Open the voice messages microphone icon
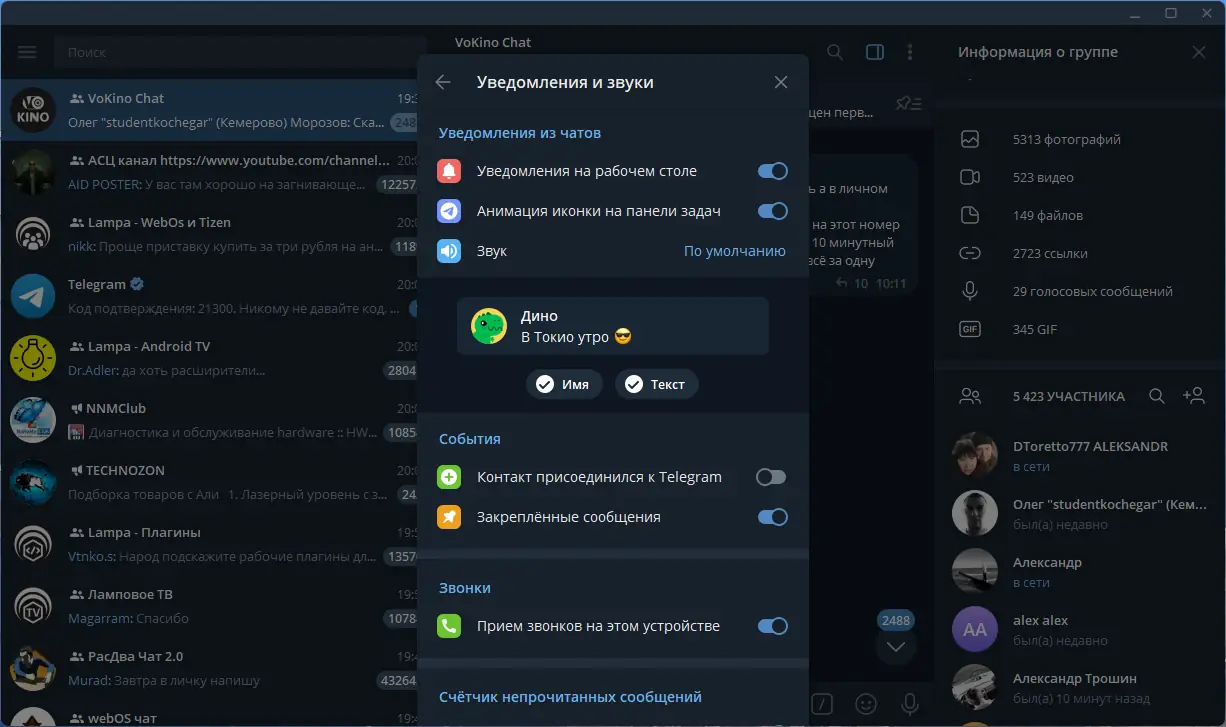 click(x=969, y=292)
